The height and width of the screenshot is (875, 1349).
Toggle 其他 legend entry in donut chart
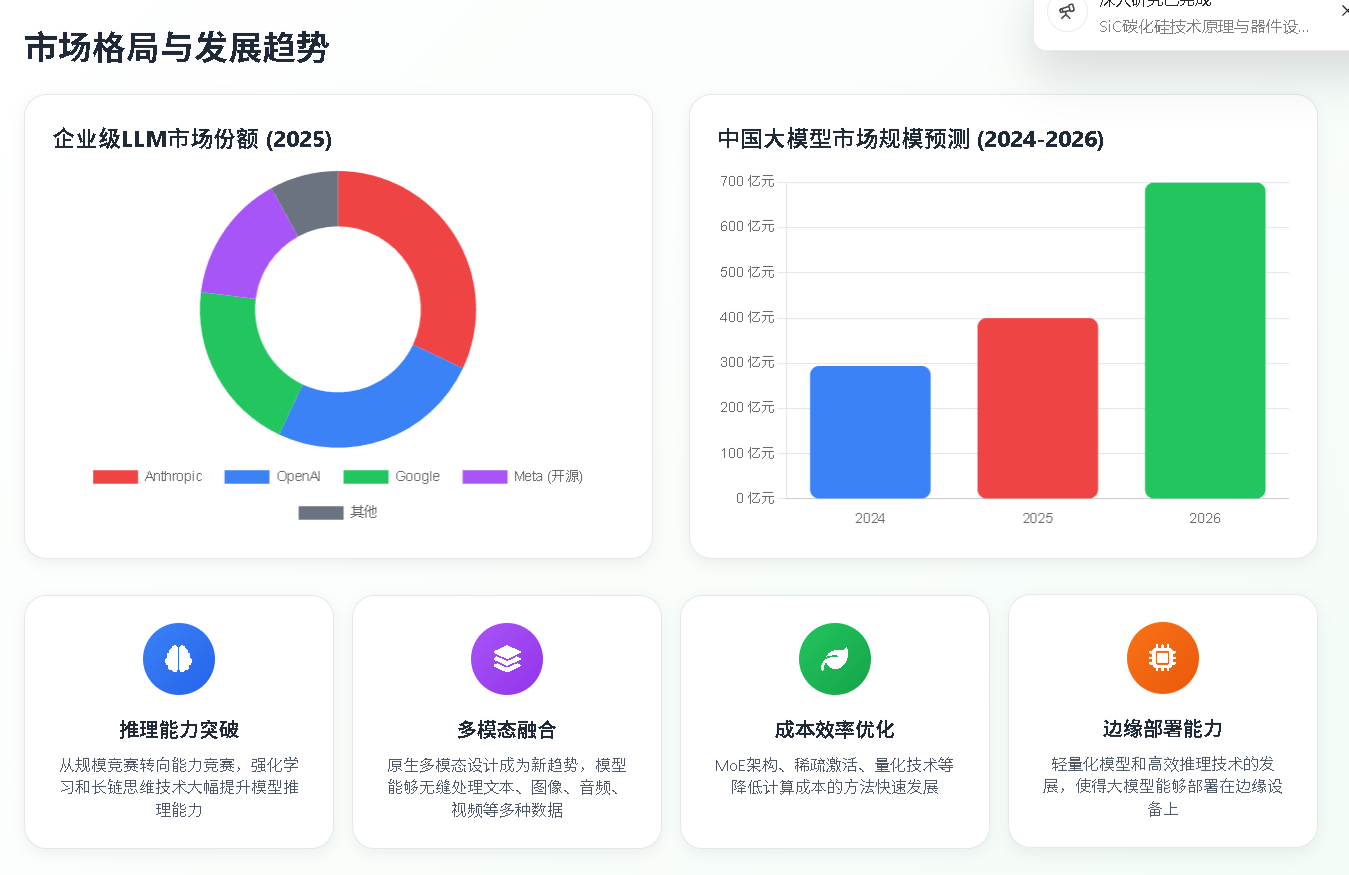pyautogui.click(x=338, y=512)
